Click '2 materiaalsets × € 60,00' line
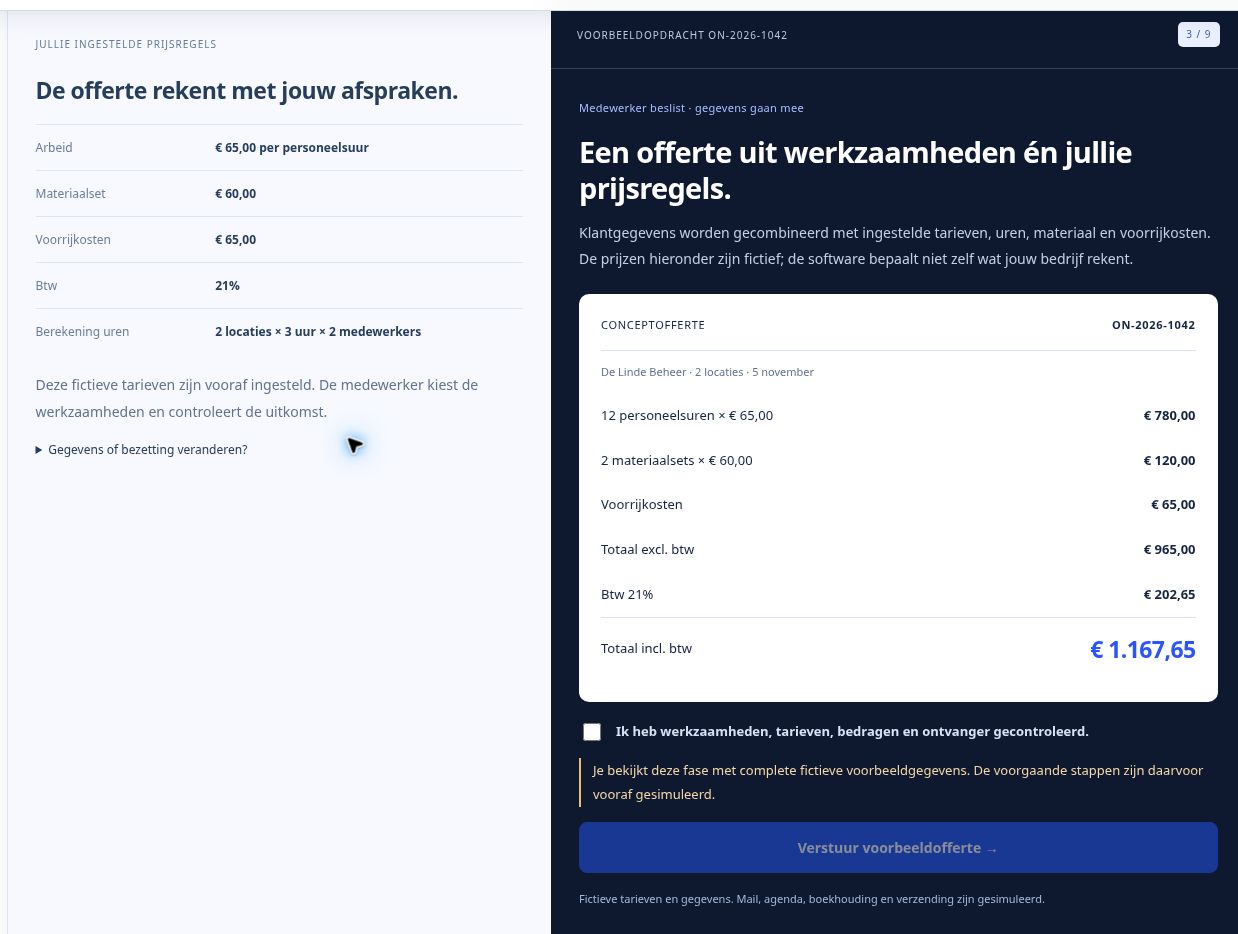1238x934 pixels. [x=677, y=461]
